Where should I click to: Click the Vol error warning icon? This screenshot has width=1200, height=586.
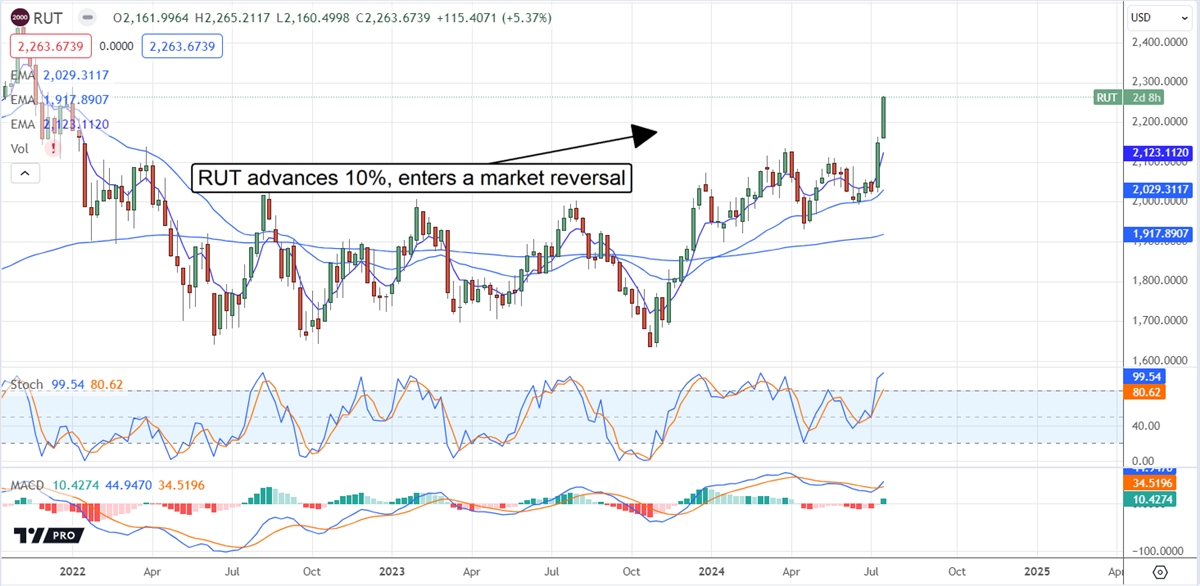point(52,148)
